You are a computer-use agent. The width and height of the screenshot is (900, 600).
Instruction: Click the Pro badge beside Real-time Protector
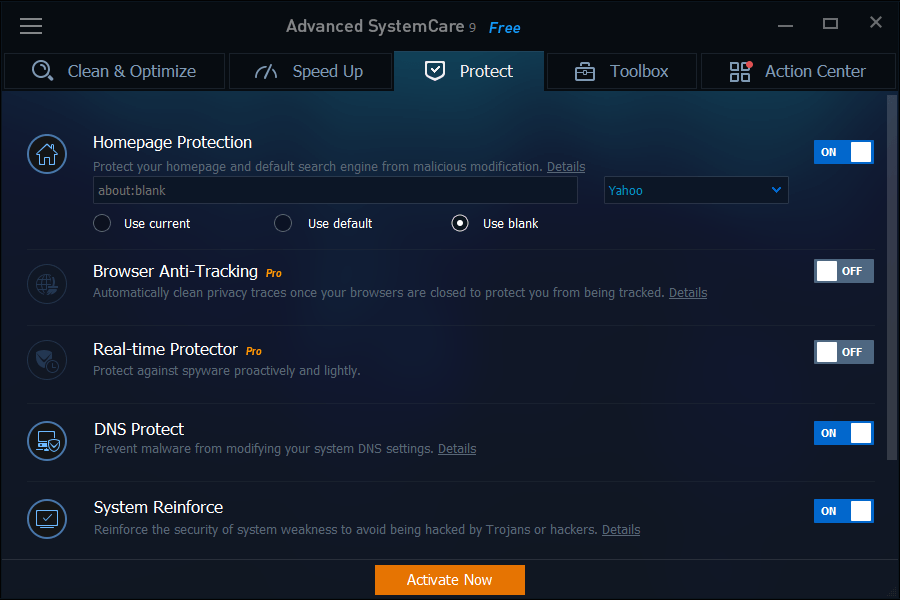[254, 351]
